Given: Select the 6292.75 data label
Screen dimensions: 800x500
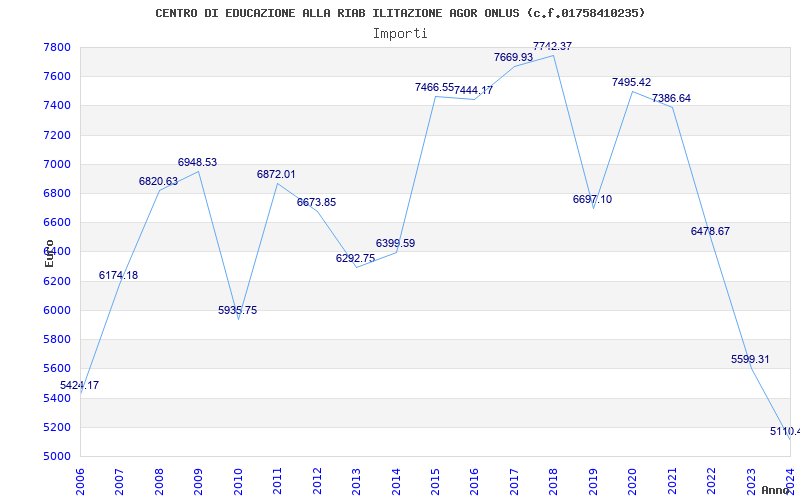Looking at the screenshot, I should tap(356, 258).
